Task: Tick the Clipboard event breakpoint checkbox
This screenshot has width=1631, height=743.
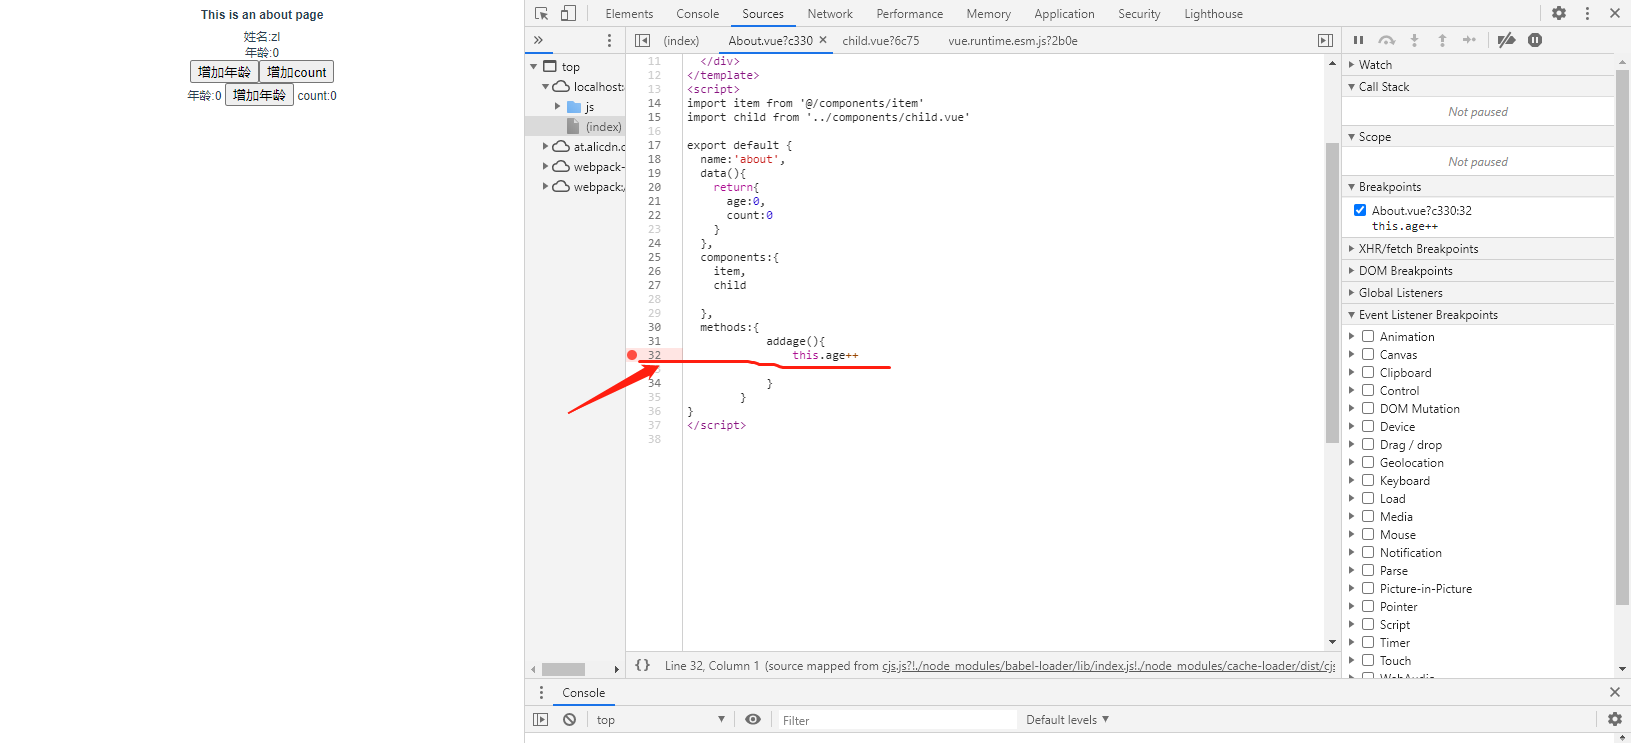Action: click(1368, 372)
